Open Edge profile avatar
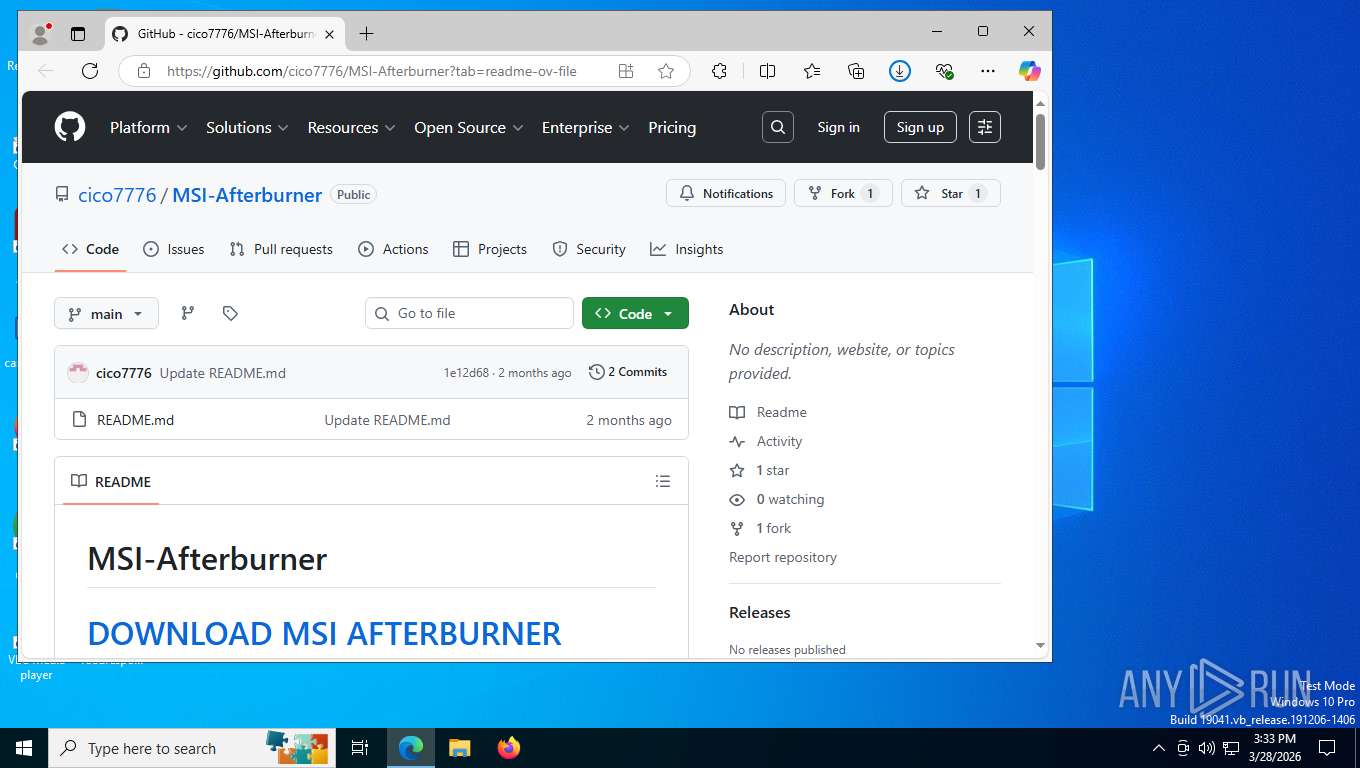This screenshot has height=768, width=1360. tap(41, 34)
